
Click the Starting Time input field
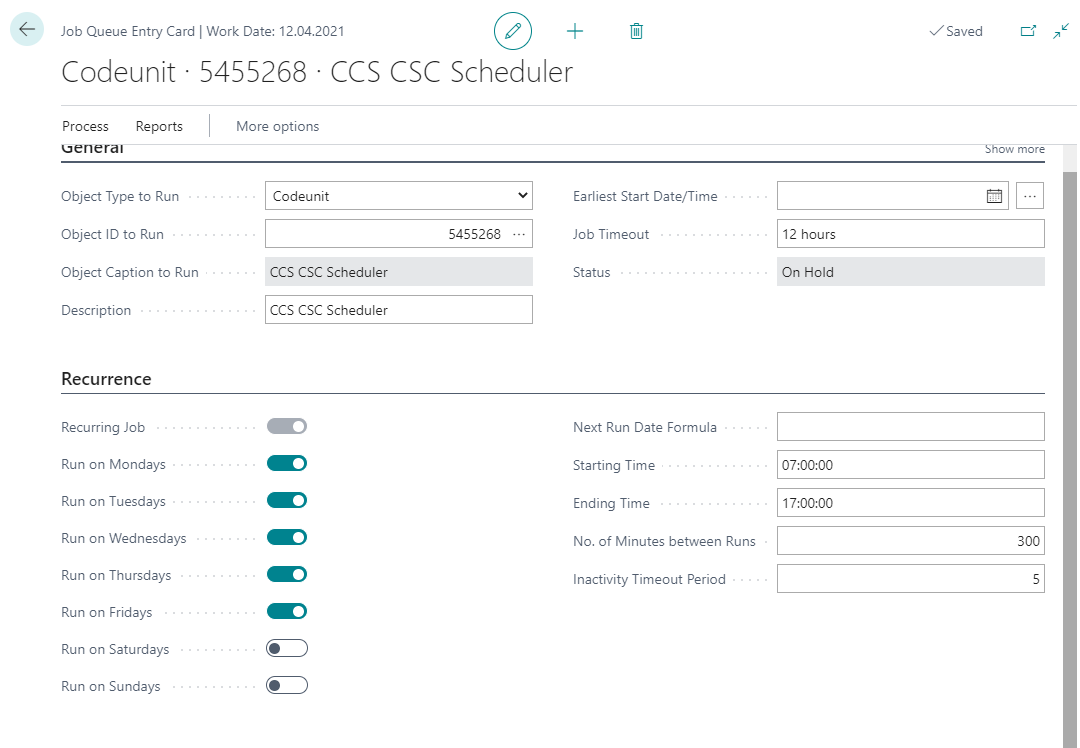pyautogui.click(x=910, y=465)
